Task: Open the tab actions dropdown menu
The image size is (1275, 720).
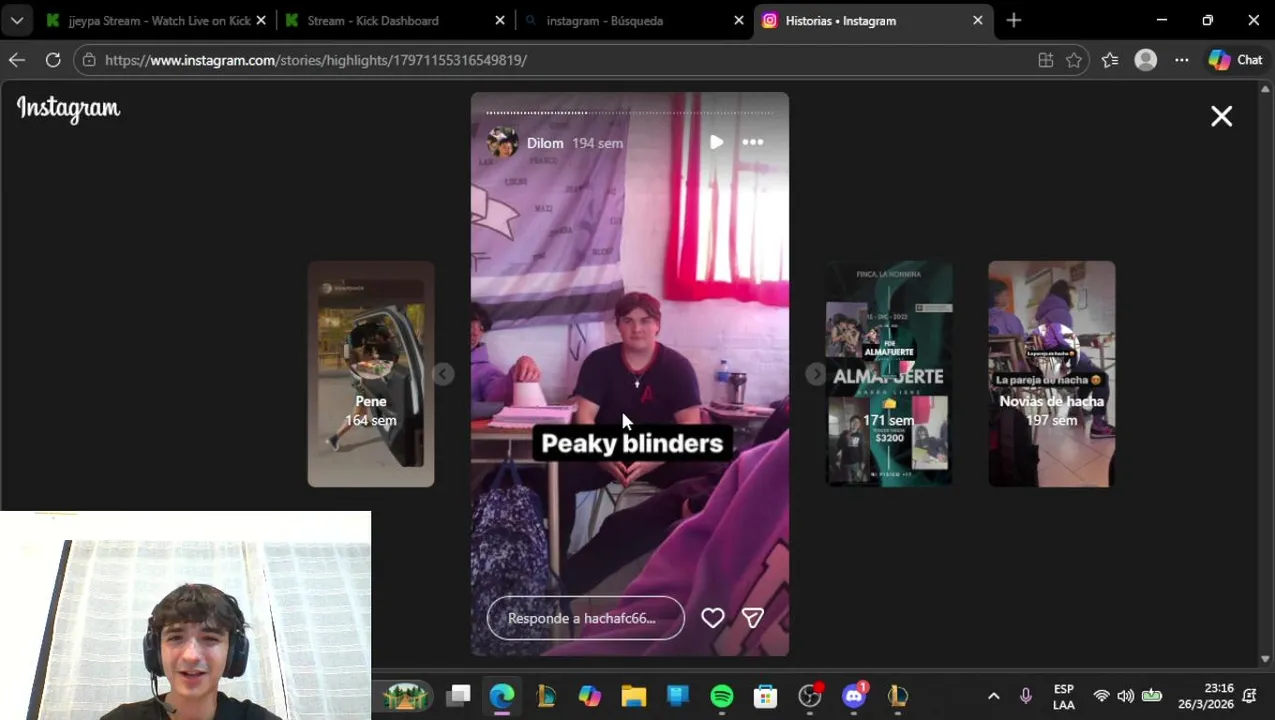Action: pos(17,20)
